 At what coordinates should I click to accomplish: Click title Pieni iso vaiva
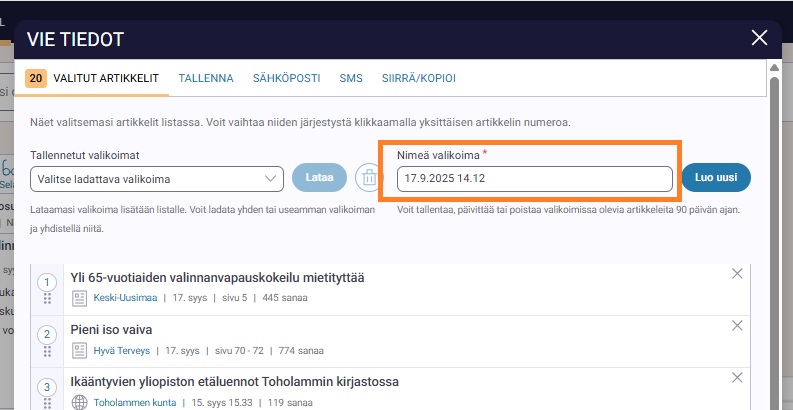111,330
